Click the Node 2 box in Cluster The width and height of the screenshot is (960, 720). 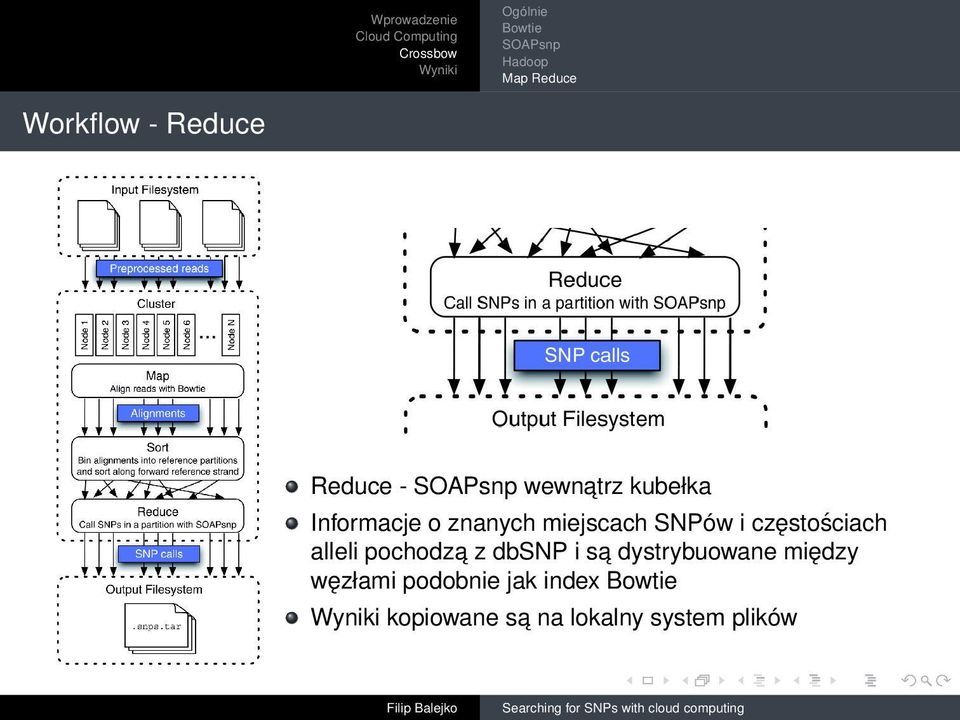tap(105, 334)
